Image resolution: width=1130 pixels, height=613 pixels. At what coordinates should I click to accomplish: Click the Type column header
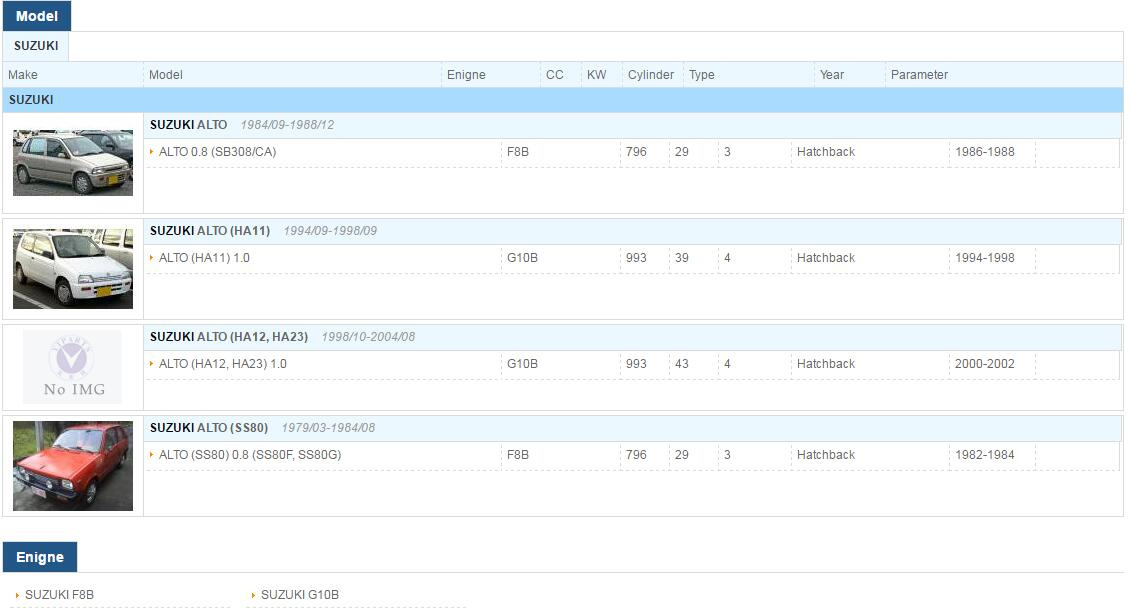pos(702,75)
